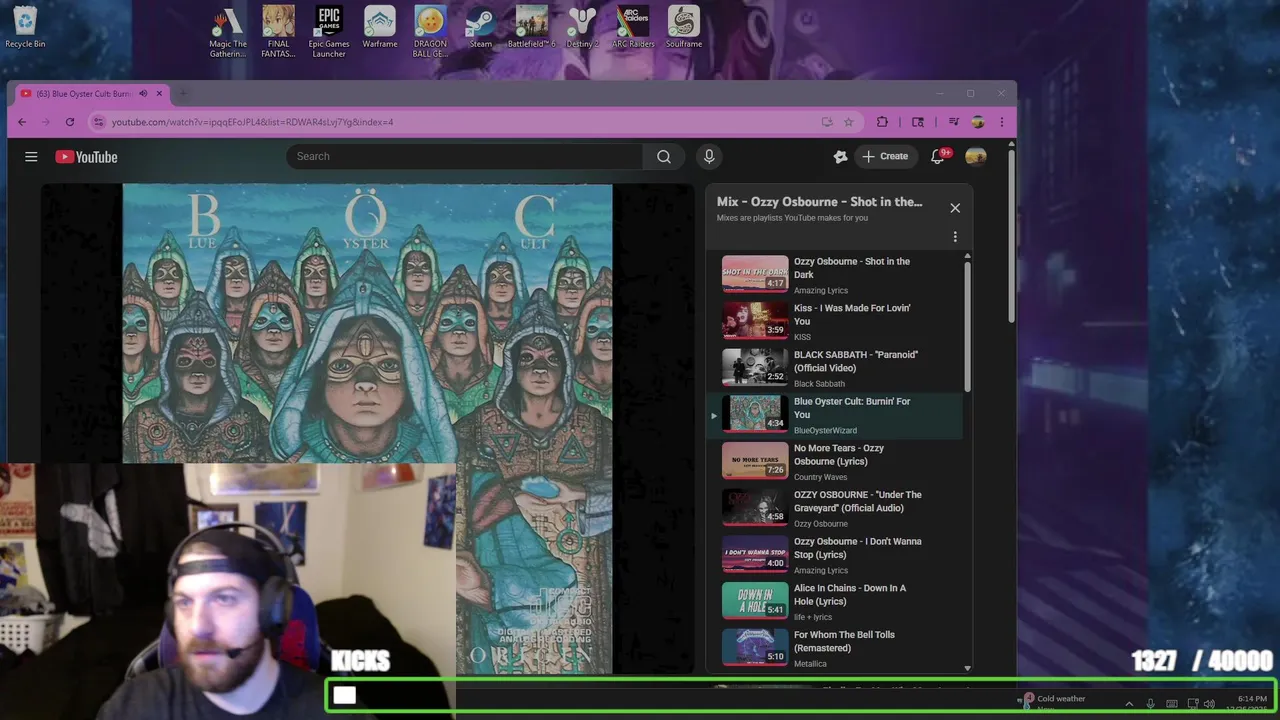Open the Final Fantasy desktop shortcut
Screen dimensions: 1280x720
coord(278,32)
